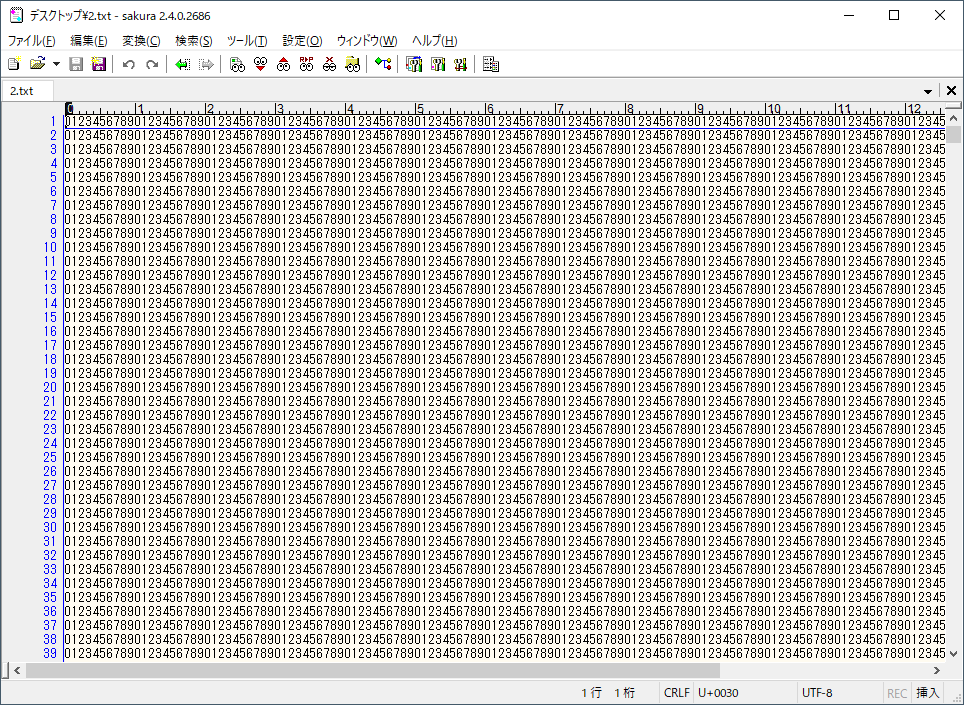The width and height of the screenshot is (964, 705).
Task: Click the UTF-8 encoding indicator
Action: [x=817, y=693]
